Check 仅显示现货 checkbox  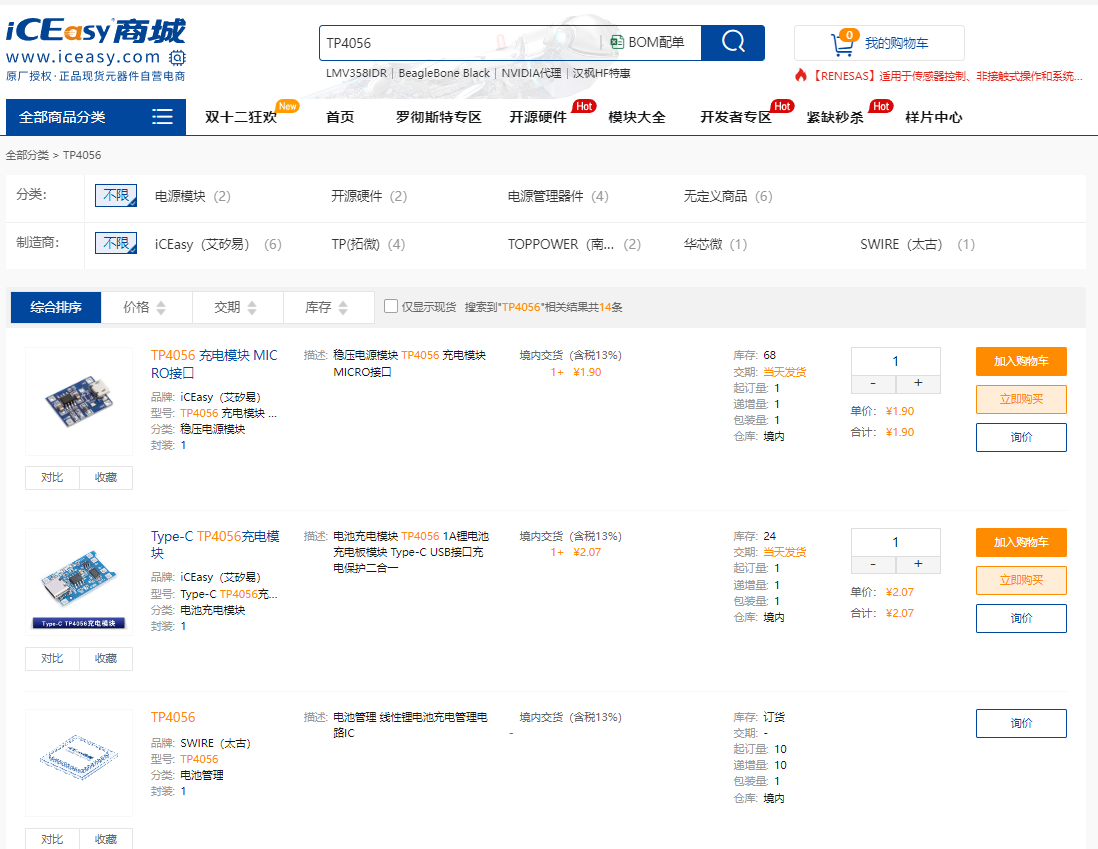point(391,306)
